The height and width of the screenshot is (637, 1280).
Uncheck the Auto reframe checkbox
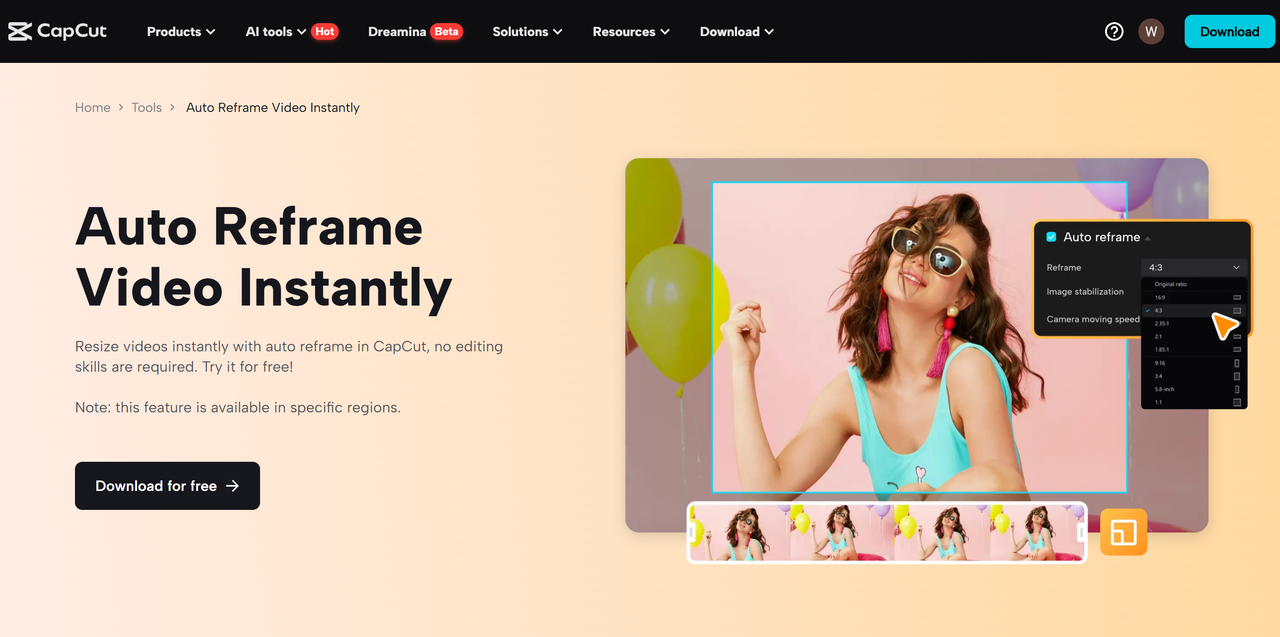point(1051,237)
